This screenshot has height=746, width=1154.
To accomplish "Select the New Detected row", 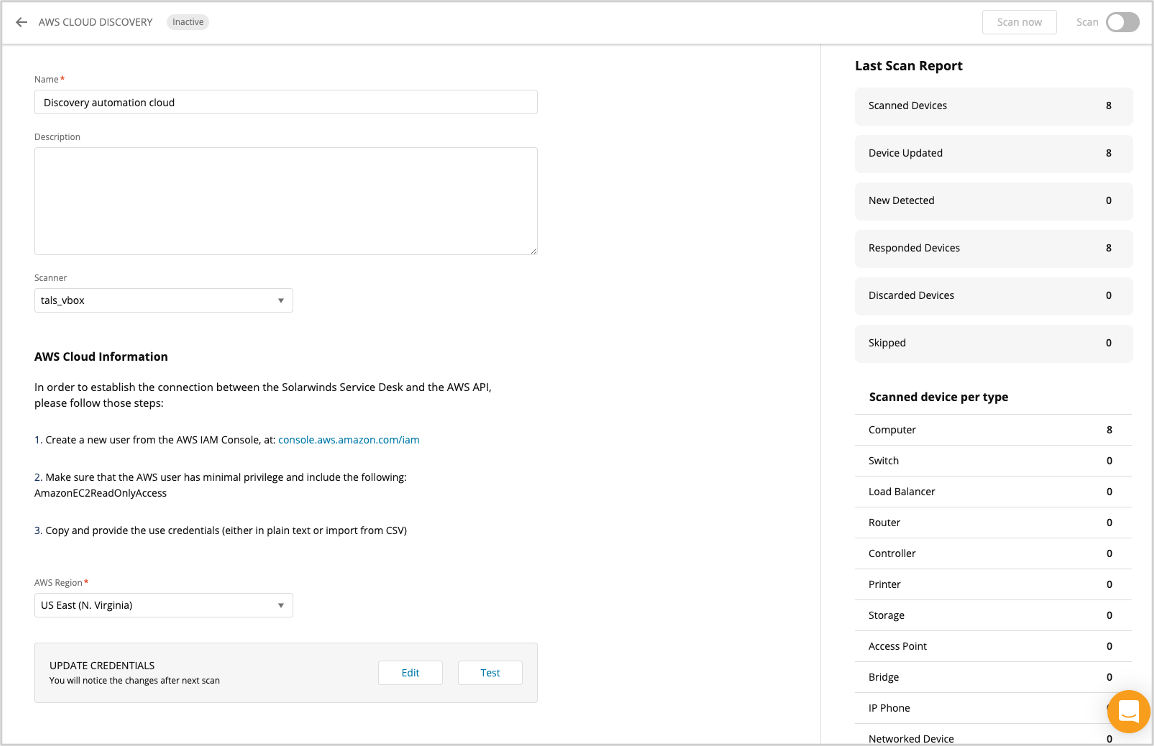I will (994, 201).
